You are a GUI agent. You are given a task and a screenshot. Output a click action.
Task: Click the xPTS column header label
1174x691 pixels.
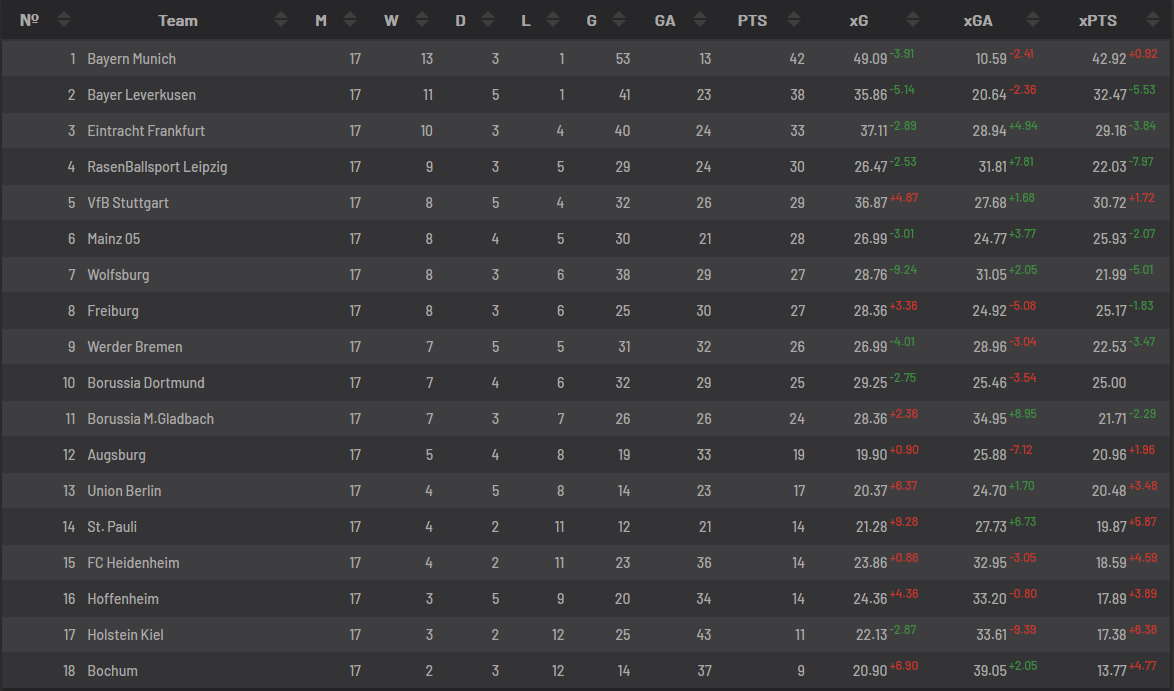(1098, 21)
